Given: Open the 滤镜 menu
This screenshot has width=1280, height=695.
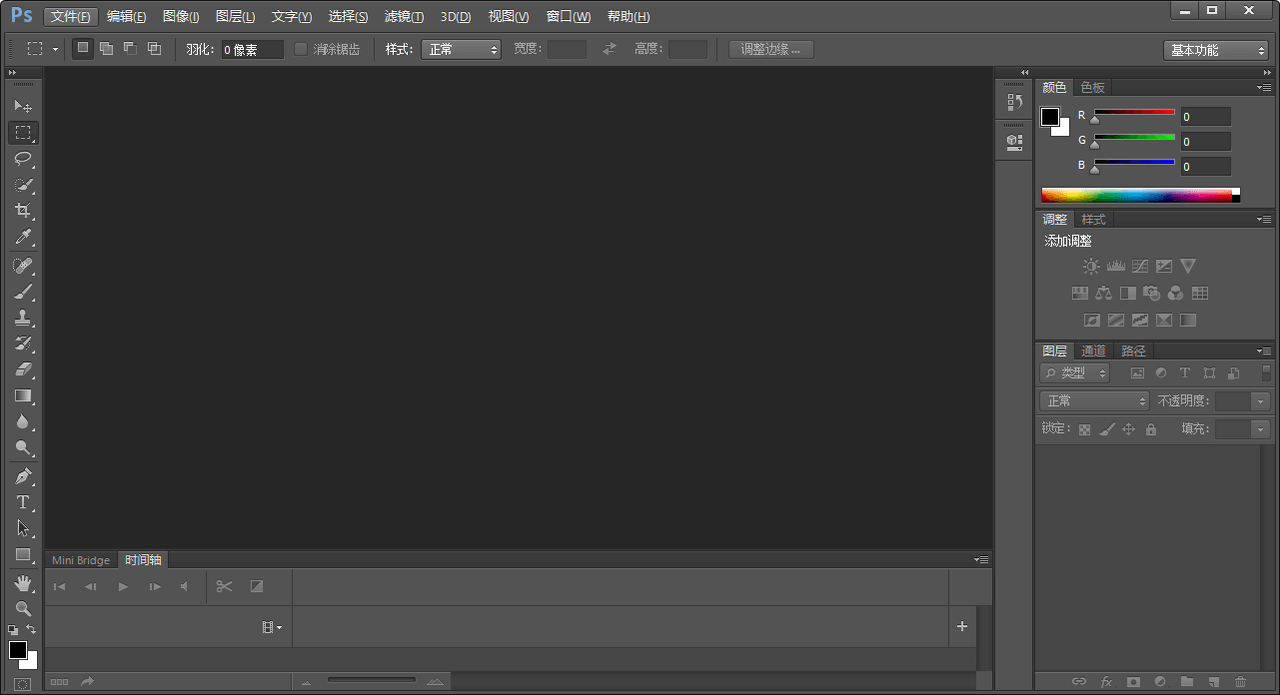Looking at the screenshot, I should point(404,16).
